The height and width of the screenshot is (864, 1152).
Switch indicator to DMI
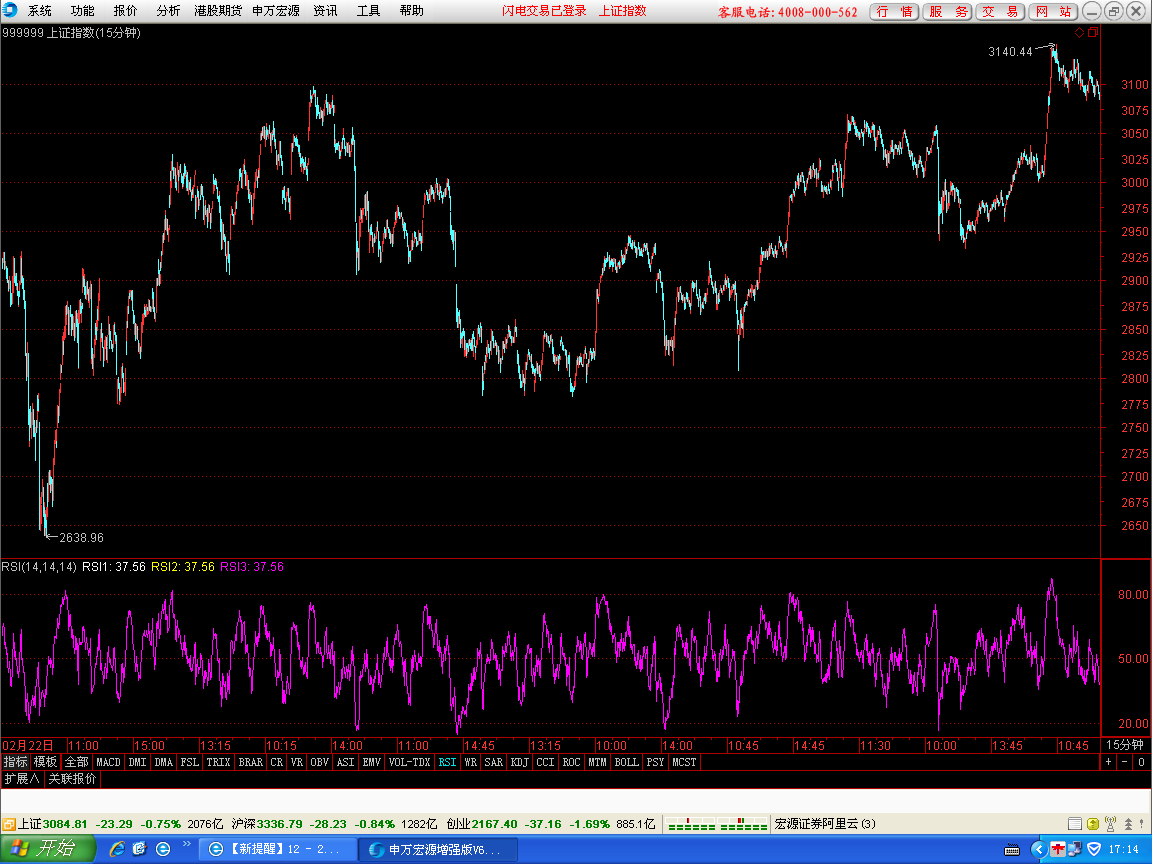[137, 762]
